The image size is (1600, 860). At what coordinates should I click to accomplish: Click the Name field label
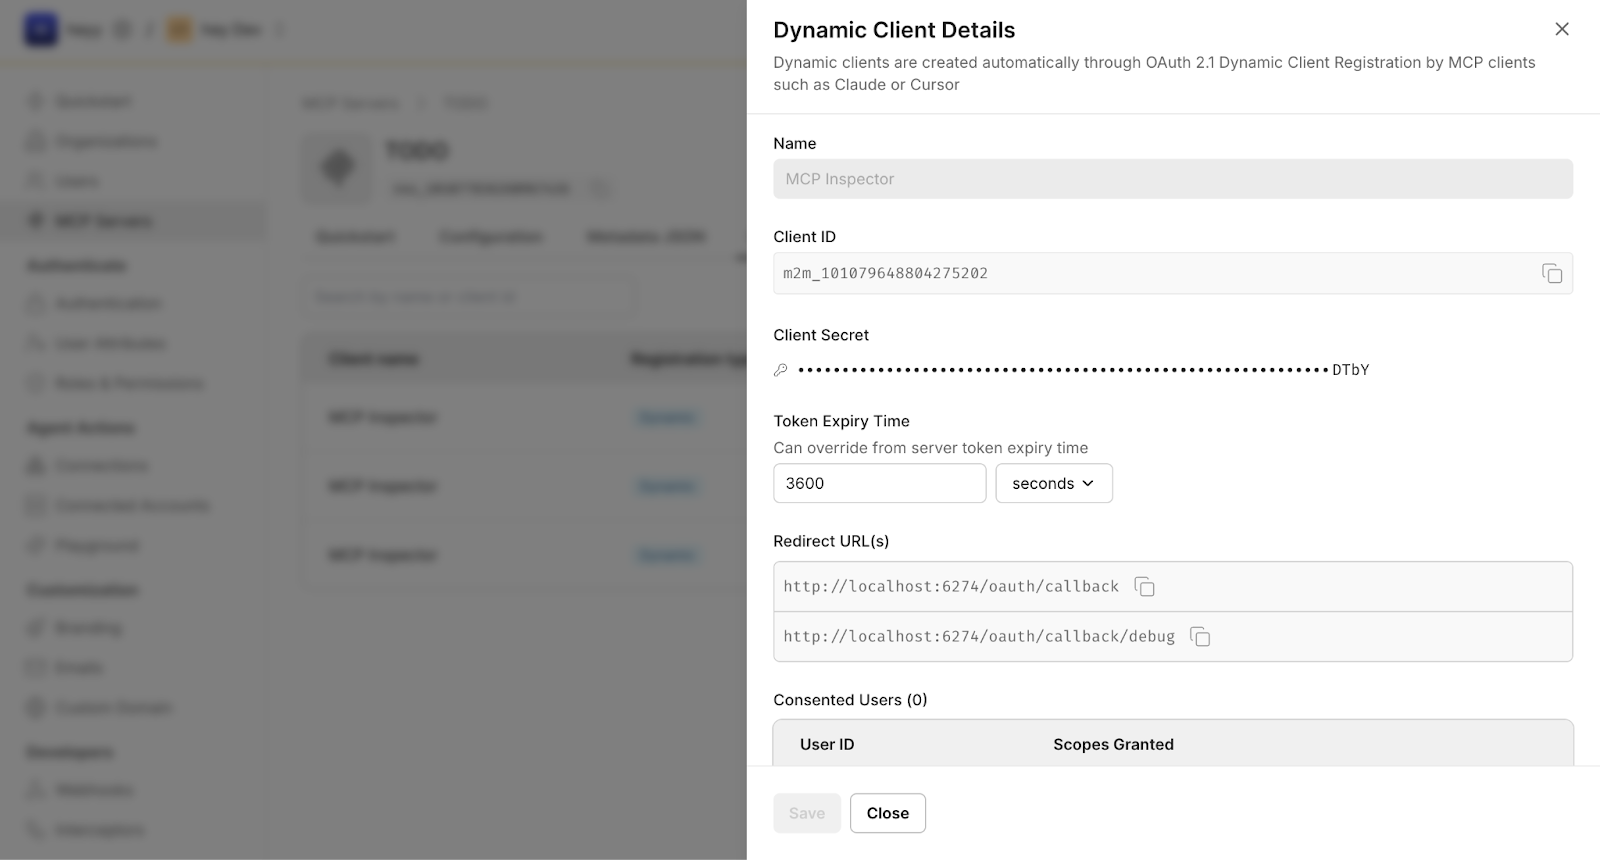click(794, 144)
